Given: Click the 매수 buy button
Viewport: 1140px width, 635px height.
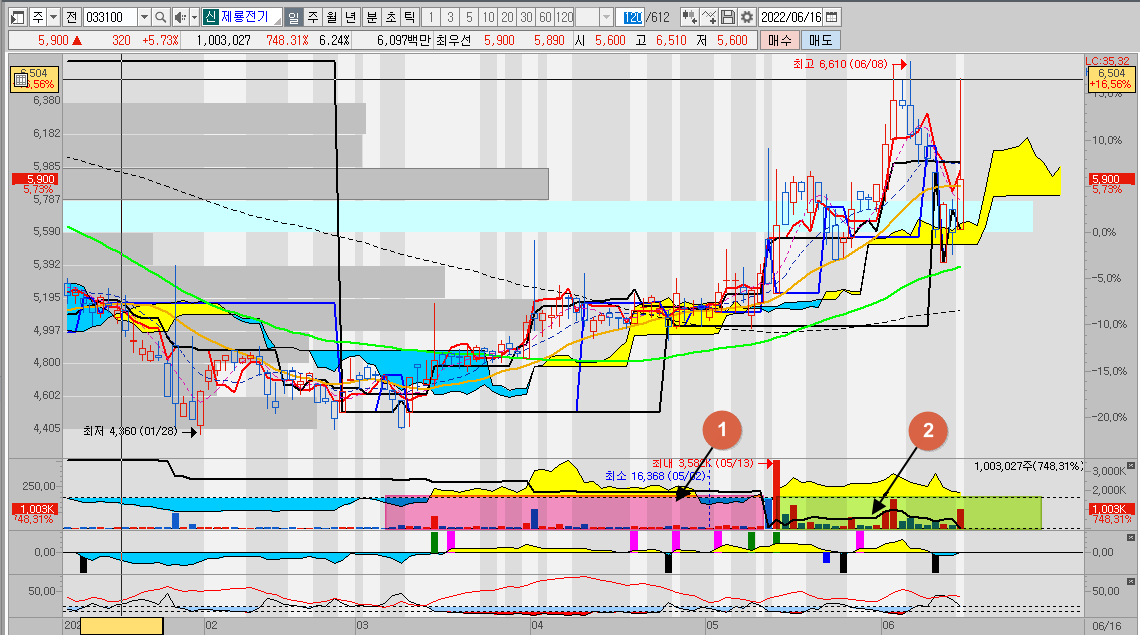Looking at the screenshot, I should (x=779, y=40).
